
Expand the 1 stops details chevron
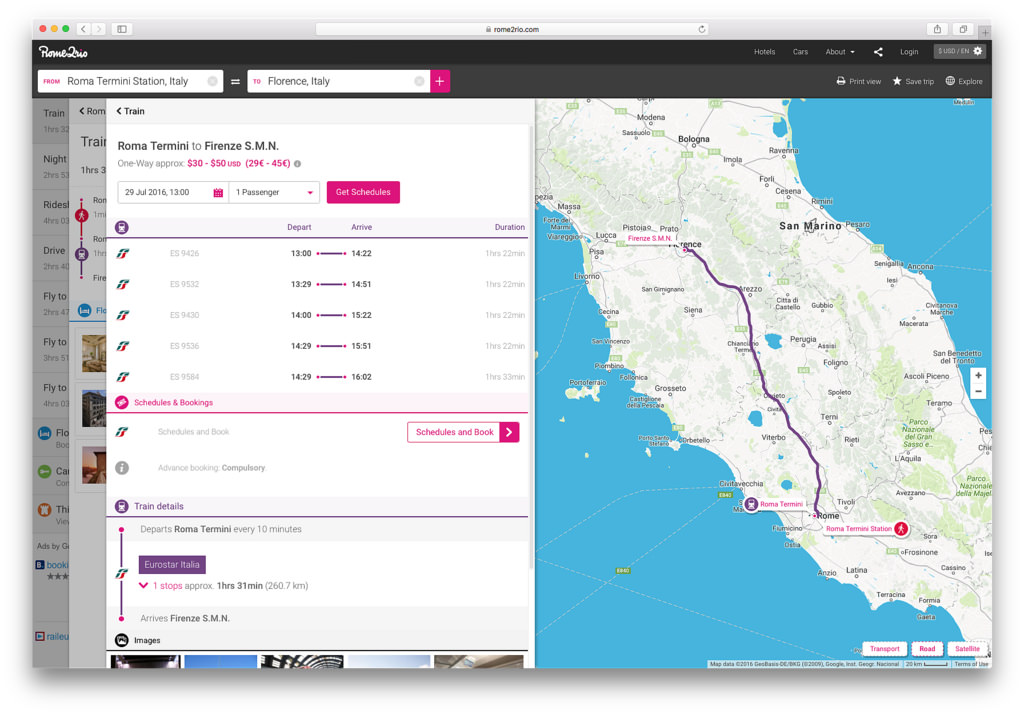[x=144, y=586]
